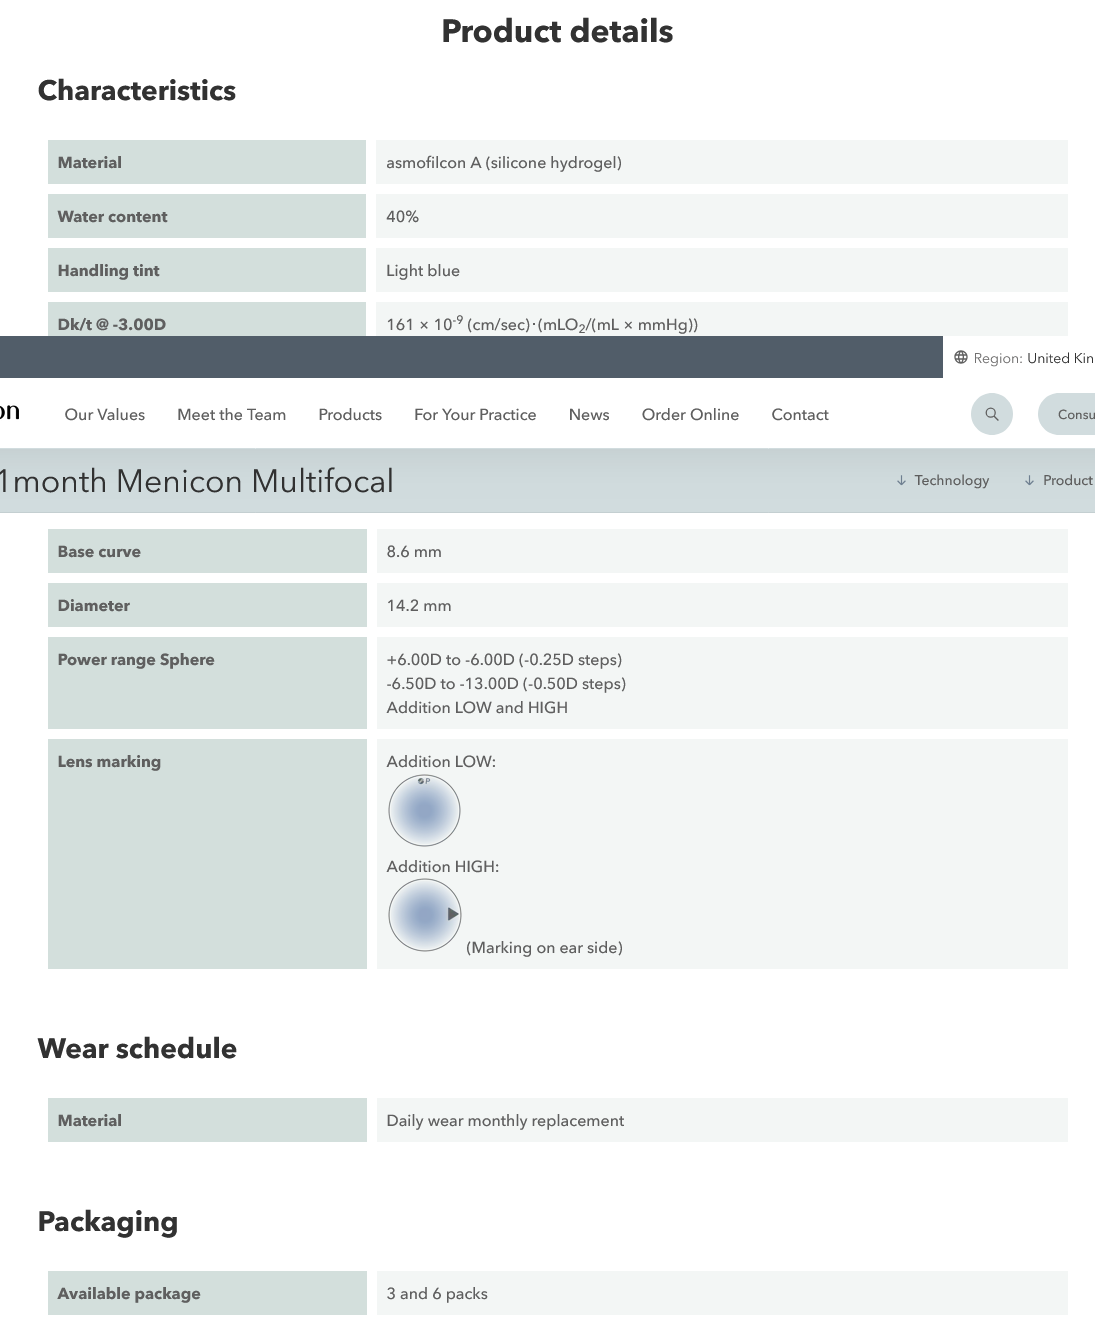The image size is (1095, 1344).
Task: Open Meet the Team page
Action: 231,415
